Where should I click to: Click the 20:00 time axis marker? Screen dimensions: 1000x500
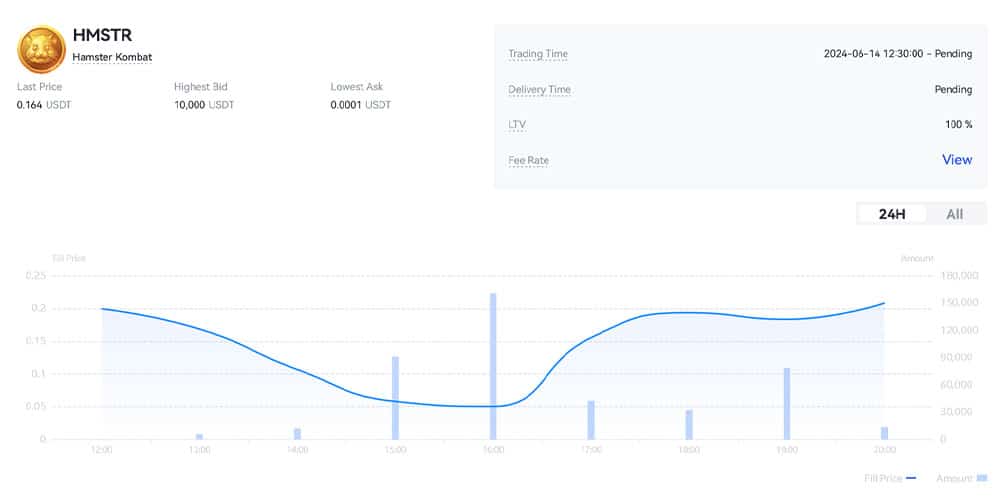click(x=884, y=451)
